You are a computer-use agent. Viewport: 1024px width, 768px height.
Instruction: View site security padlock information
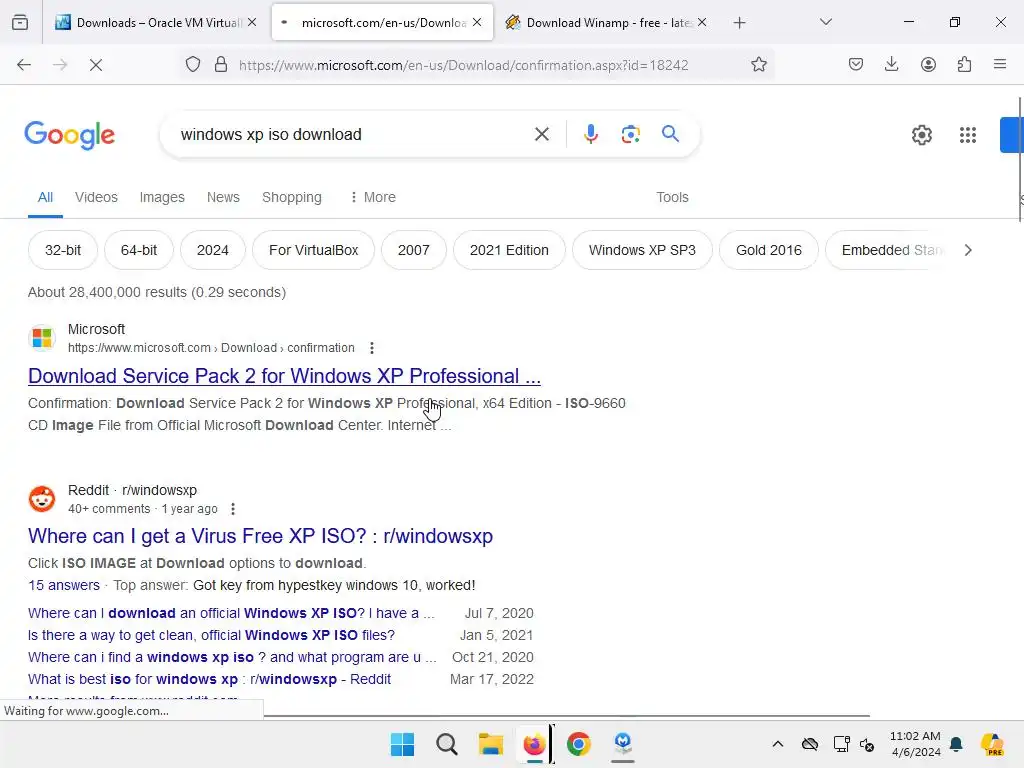[x=221, y=65]
